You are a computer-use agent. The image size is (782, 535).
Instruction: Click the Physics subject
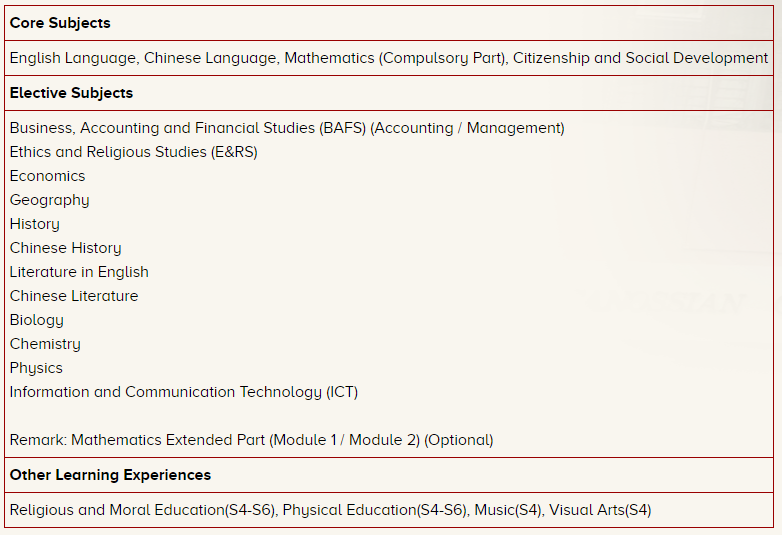(x=36, y=368)
